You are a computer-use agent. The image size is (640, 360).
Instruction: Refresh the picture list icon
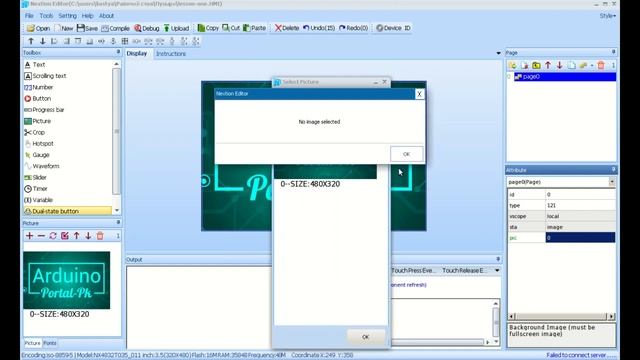(x=53, y=236)
